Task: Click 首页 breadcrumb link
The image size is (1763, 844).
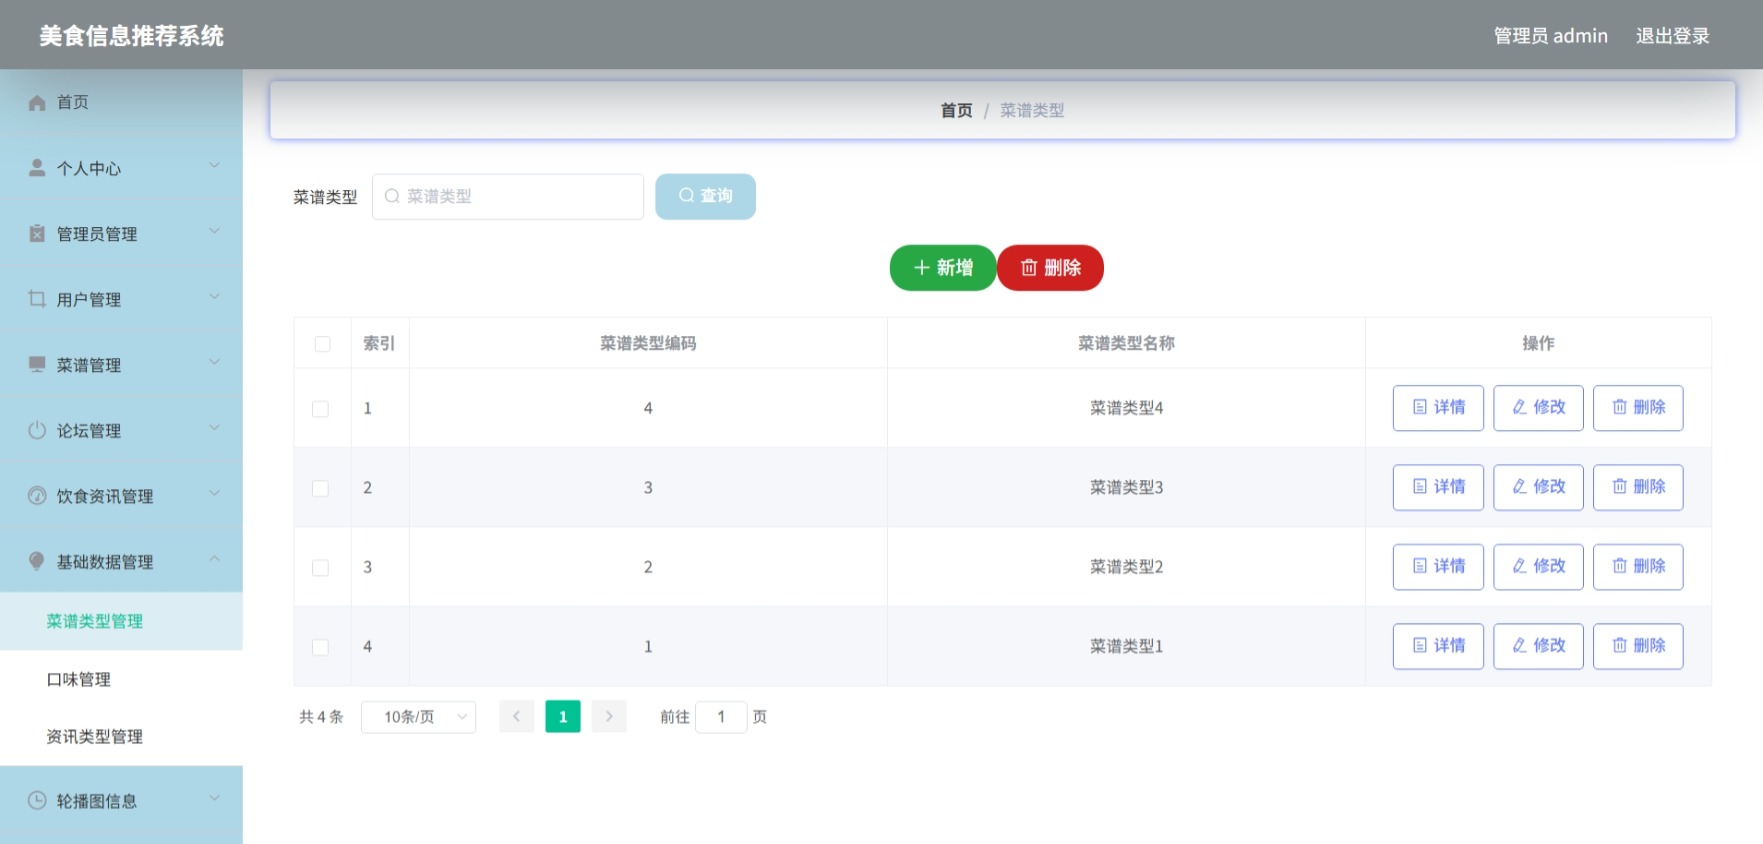Action: click(x=956, y=111)
